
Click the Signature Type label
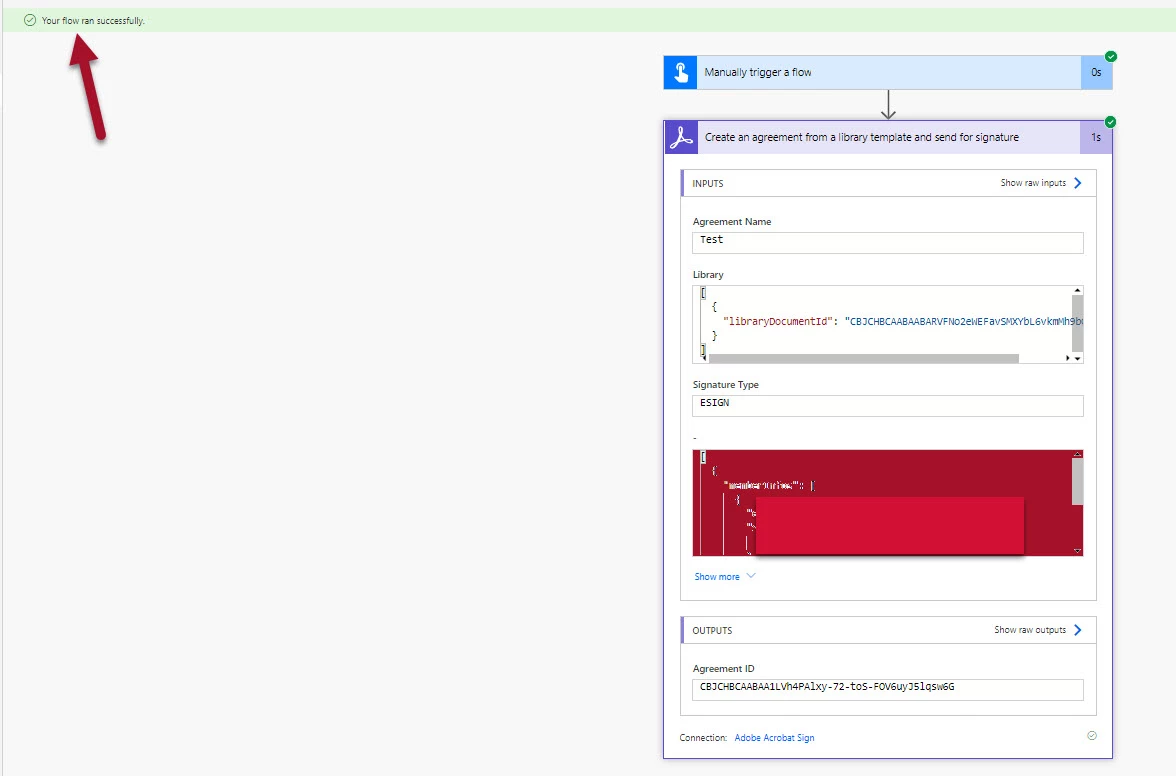coord(725,385)
